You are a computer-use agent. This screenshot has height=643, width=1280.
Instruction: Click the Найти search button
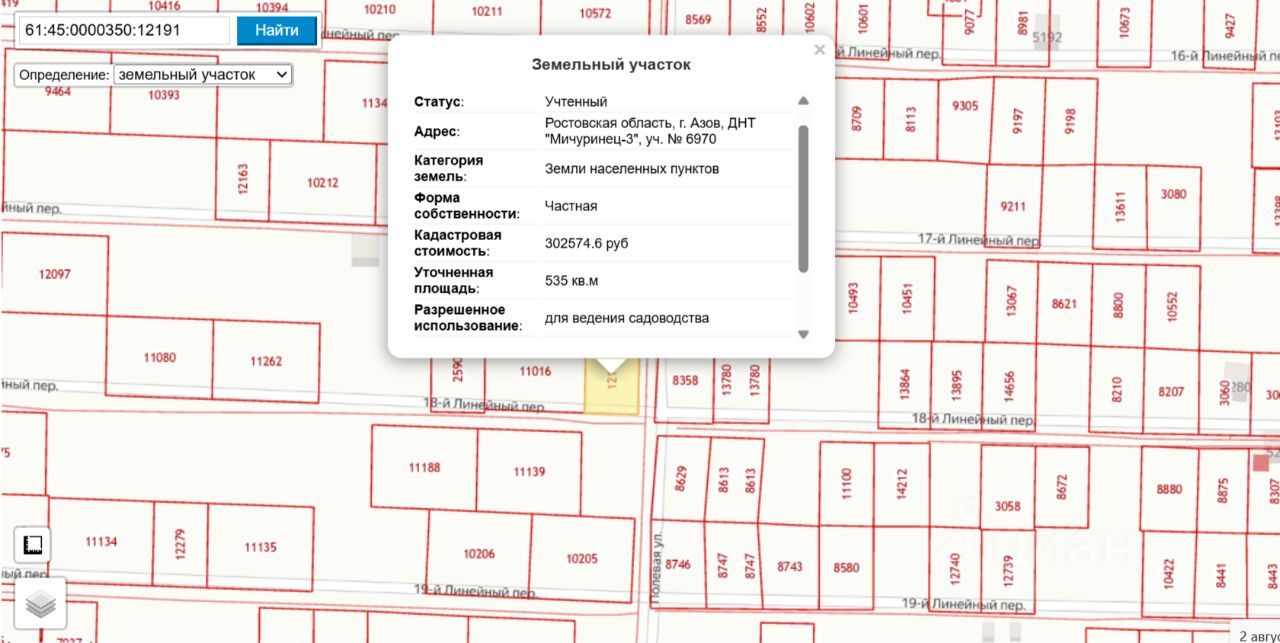(x=277, y=30)
